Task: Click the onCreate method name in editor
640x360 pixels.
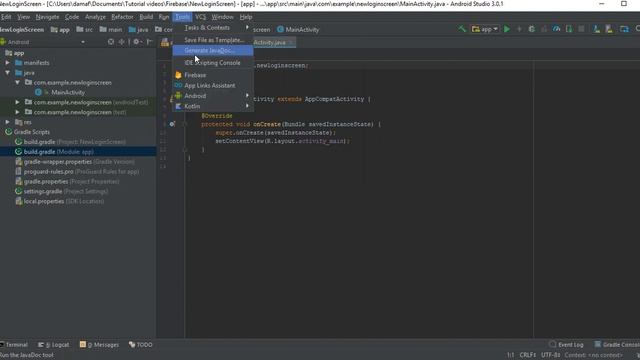Action: 267,124
